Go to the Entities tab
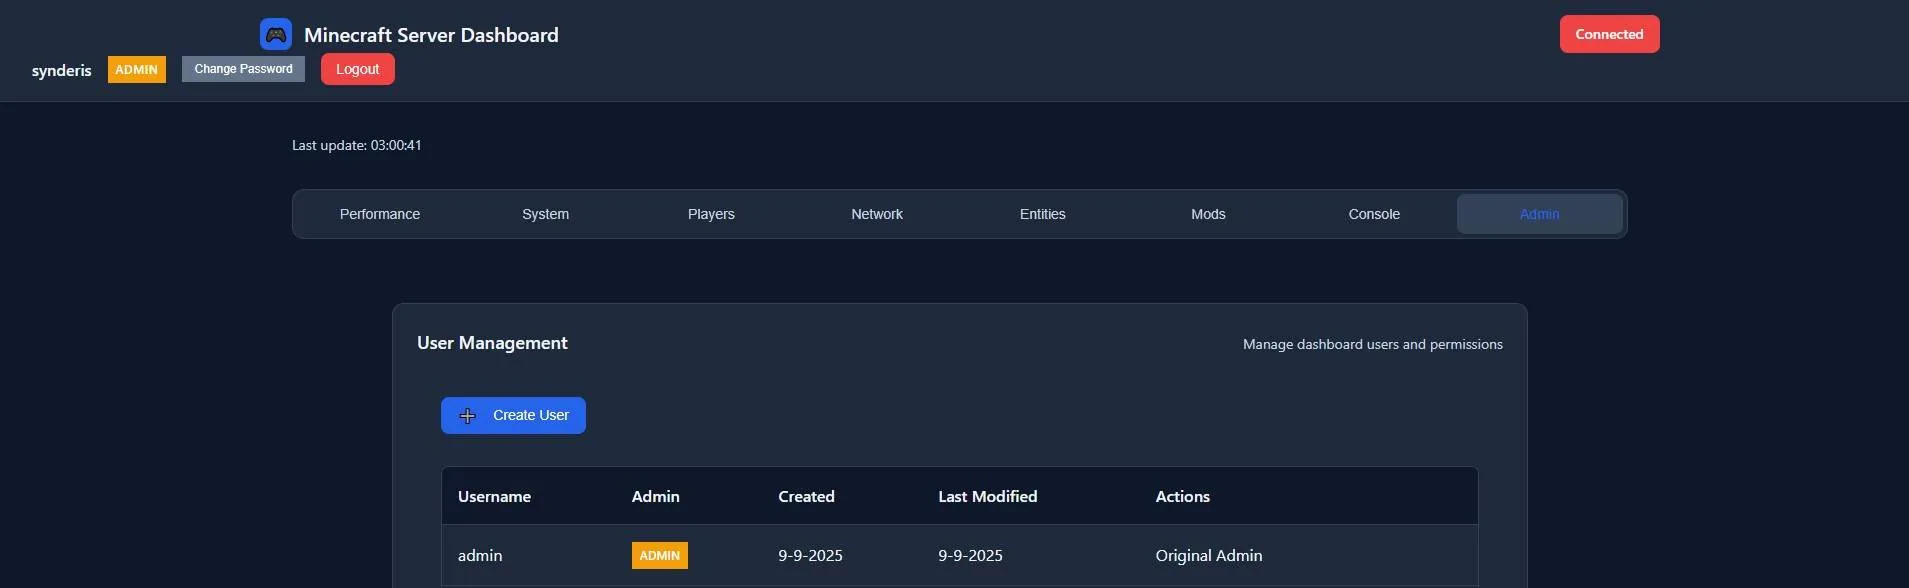The width and height of the screenshot is (1909, 588). 1042,214
